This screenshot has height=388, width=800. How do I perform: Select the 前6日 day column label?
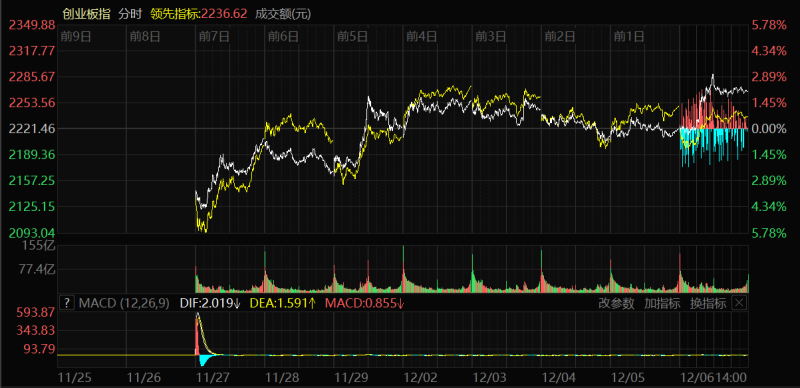pyautogui.click(x=283, y=36)
